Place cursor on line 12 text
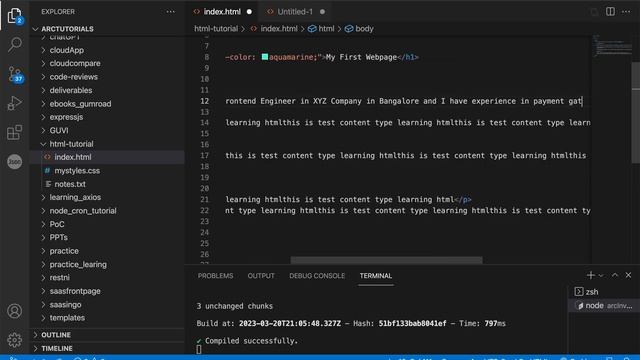The height and width of the screenshot is (360, 640). coord(403,101)
